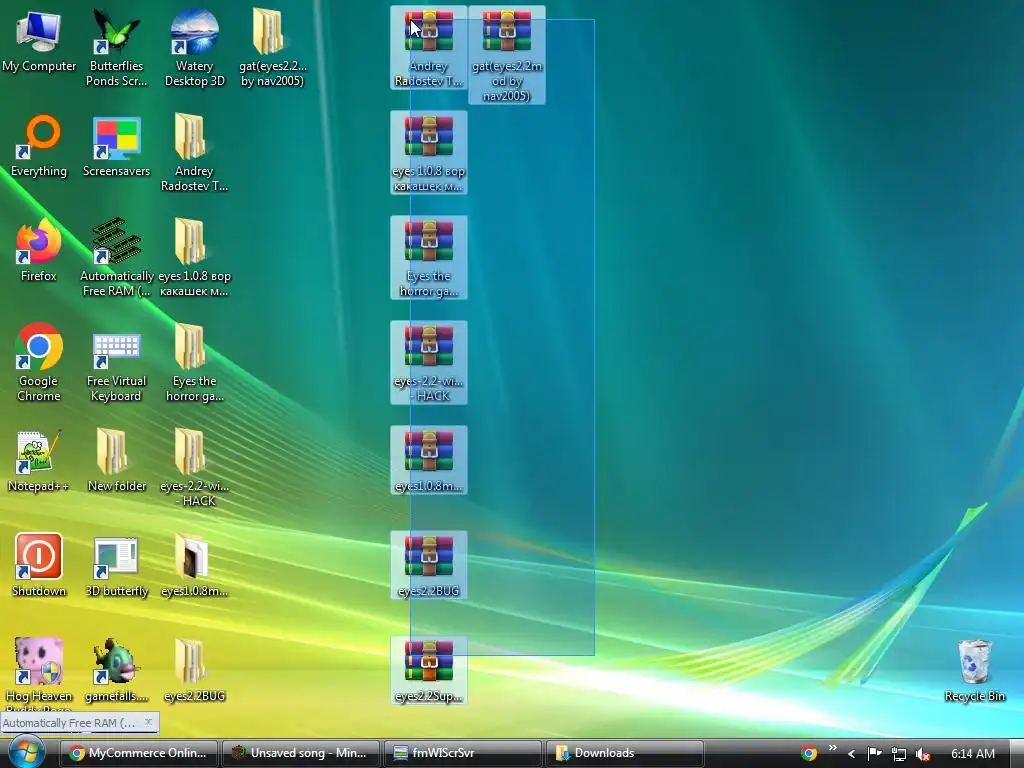This screenshot has height=768, width=1024.
Task: Click the Chrome quick launch icon near tray
Action: pyautogui.click(x=808, y=754)
